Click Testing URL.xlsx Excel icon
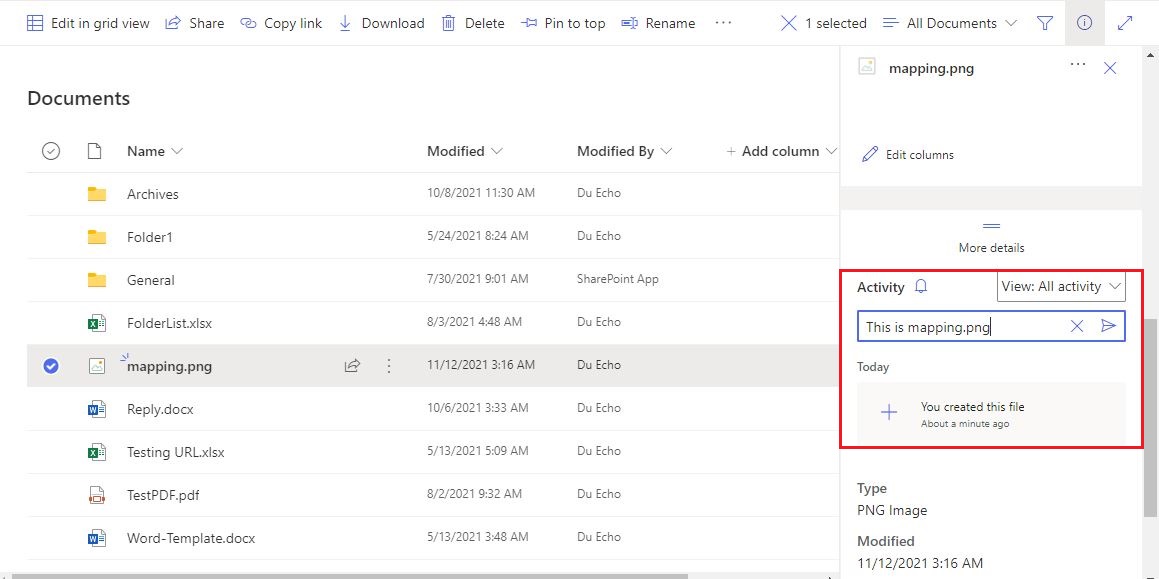The image size is (1159, 579). pos(97,452)
